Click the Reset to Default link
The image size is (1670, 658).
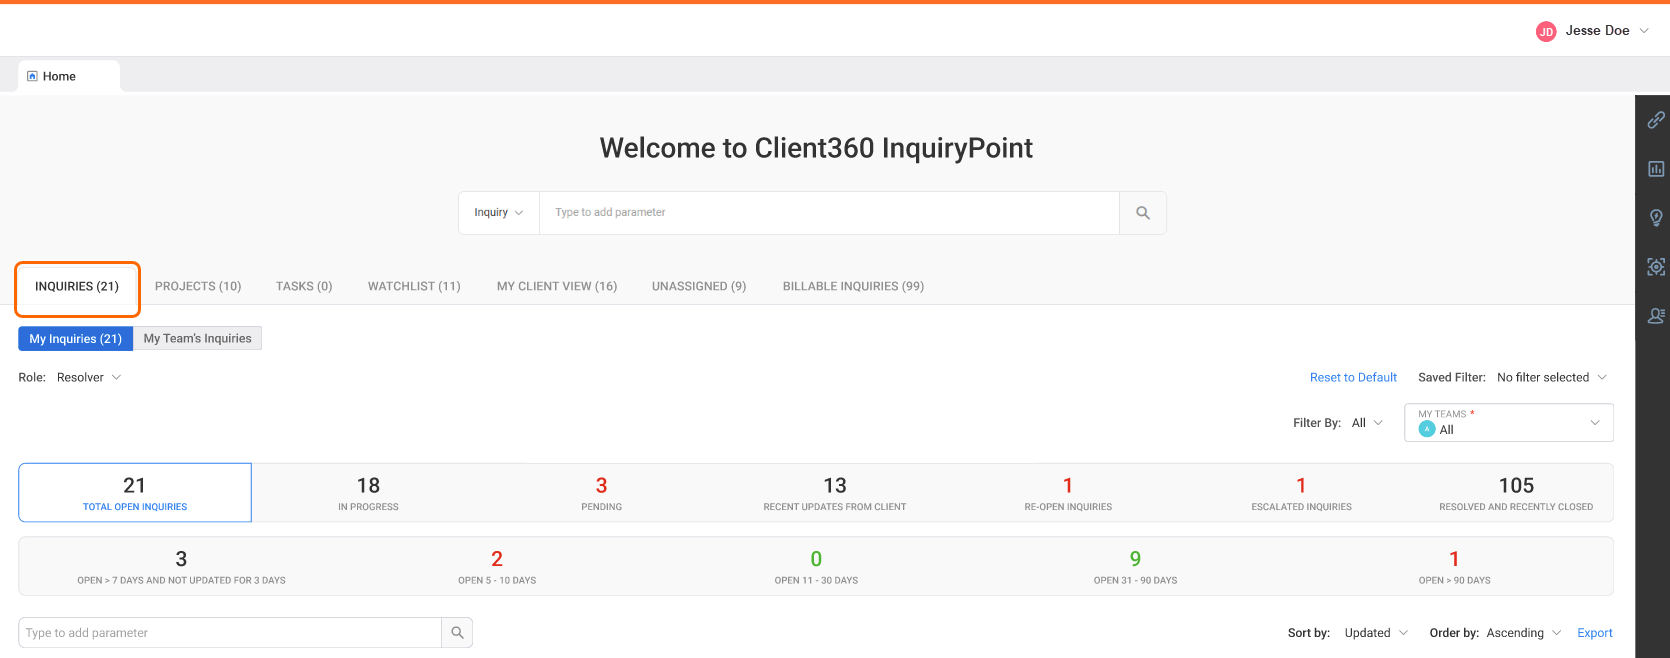point(1353,377)
